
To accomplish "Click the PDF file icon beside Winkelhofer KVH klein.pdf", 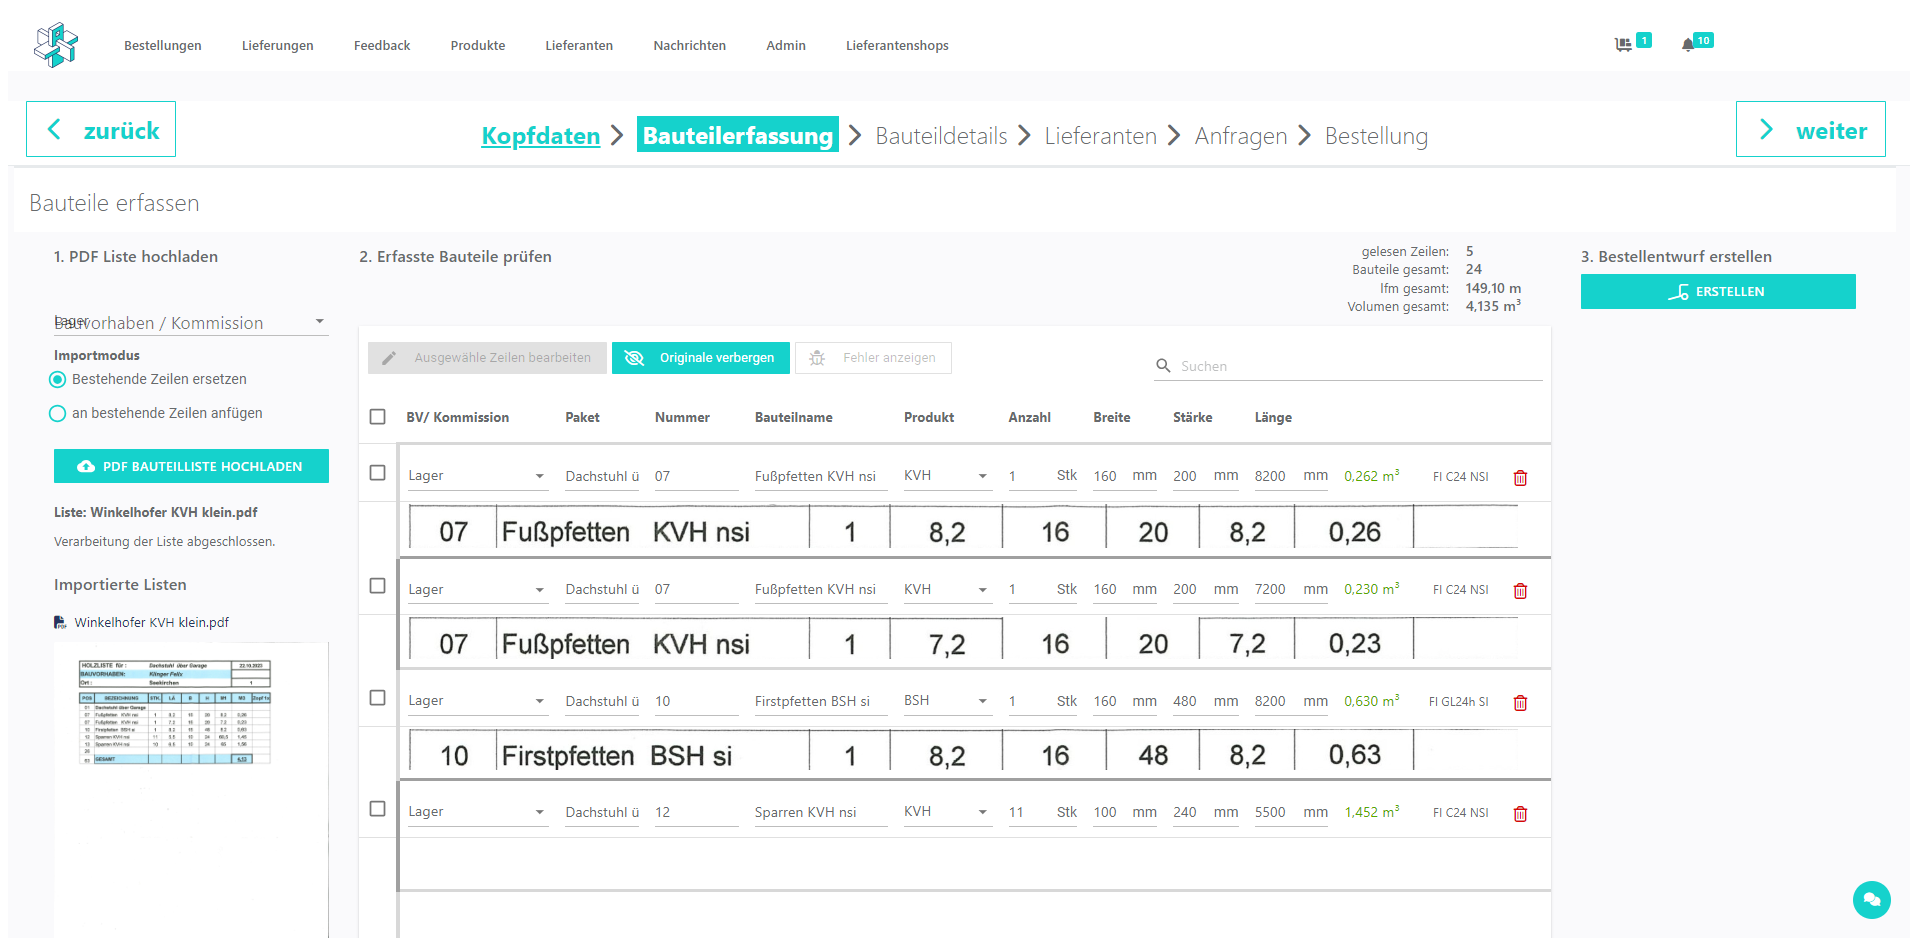I will click(x=60, y=622).
